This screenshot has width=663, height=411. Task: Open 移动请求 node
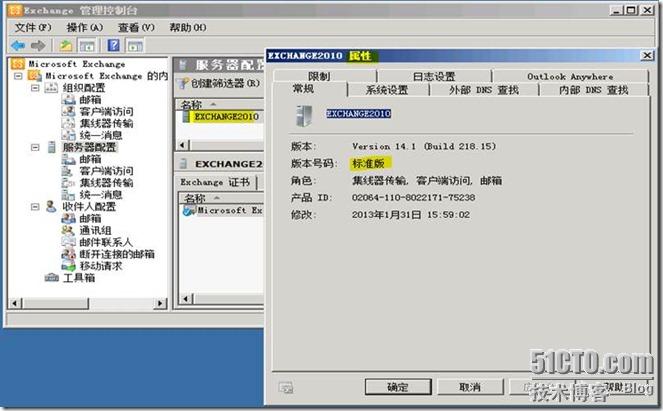[x=101, y=266]
